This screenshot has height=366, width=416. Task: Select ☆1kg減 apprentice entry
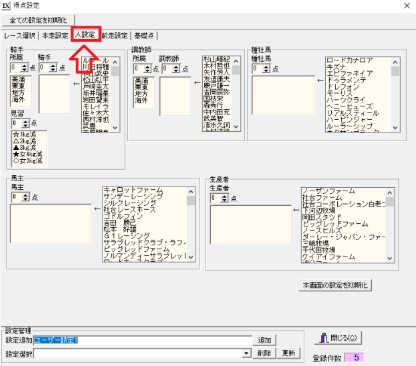pyautogui.click(x=24, y=134)
